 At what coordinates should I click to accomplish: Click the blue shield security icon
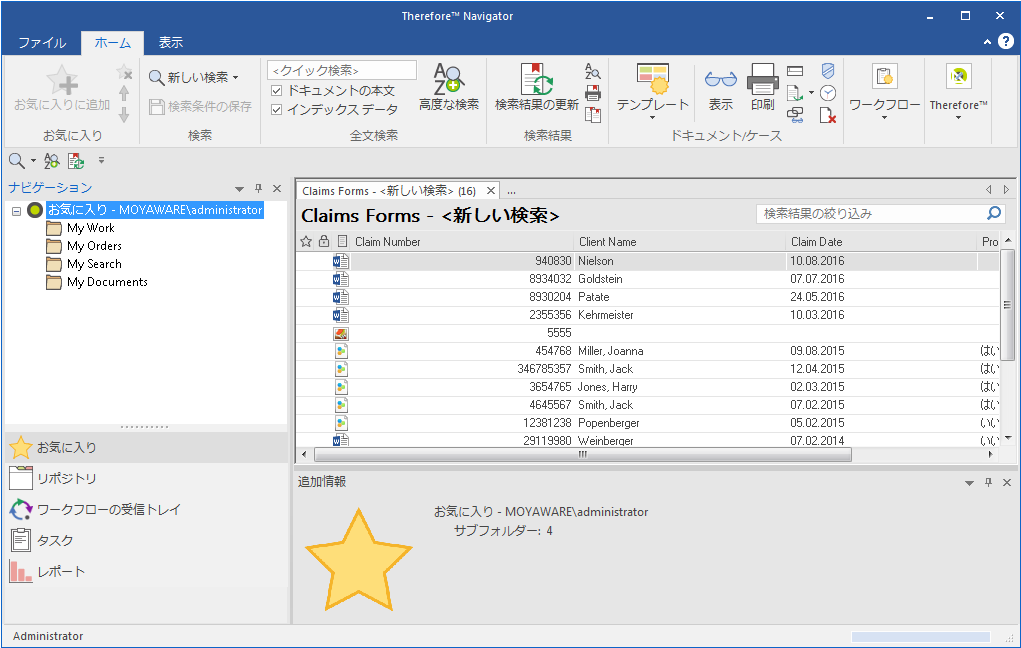tap(828, 71)
